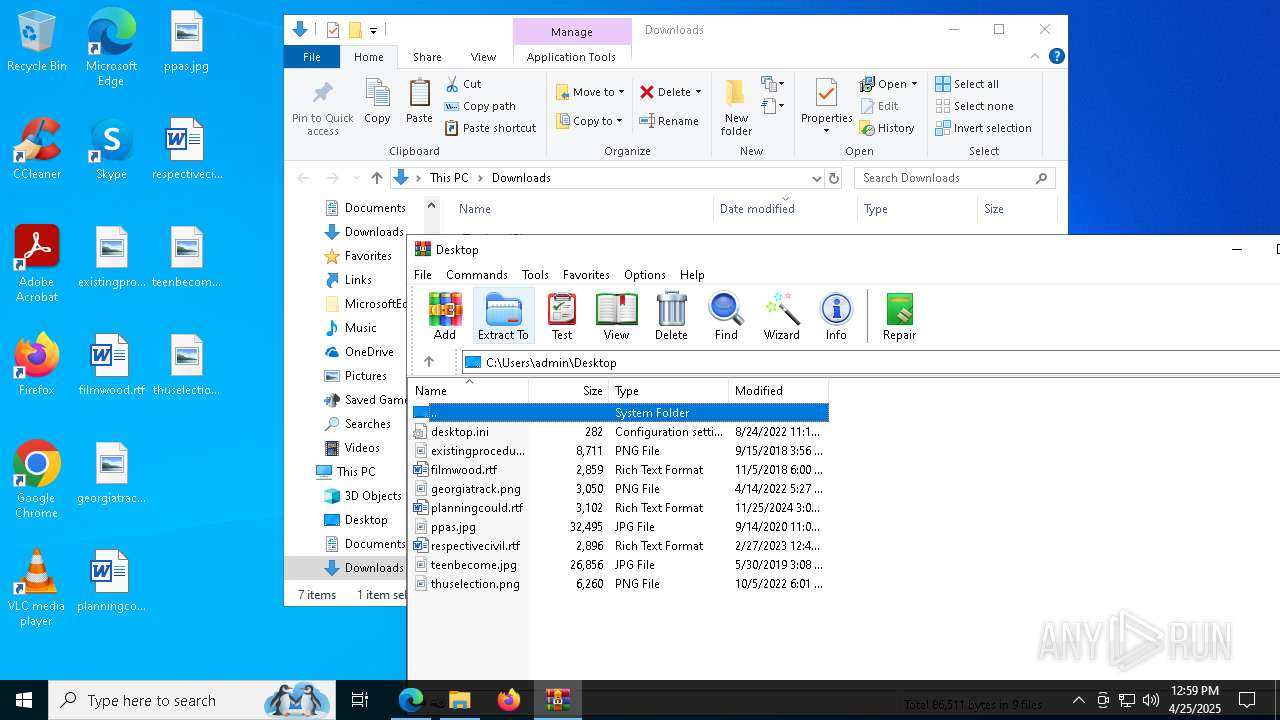Click Paste shortcut in ribbon

[x=490, y=128]
